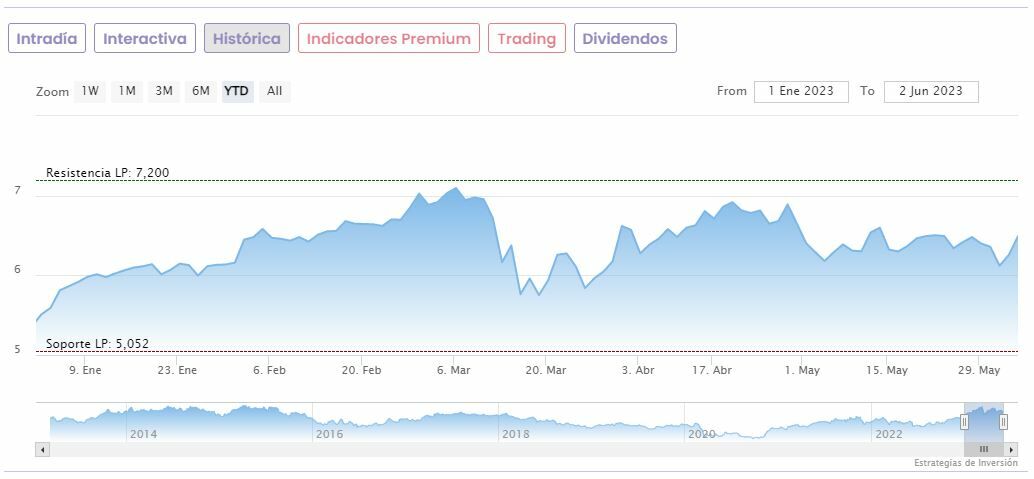This screenshot has width=1034, height=479.
Task: Toggle the YTD zoom range
Action: coord(237,91)
